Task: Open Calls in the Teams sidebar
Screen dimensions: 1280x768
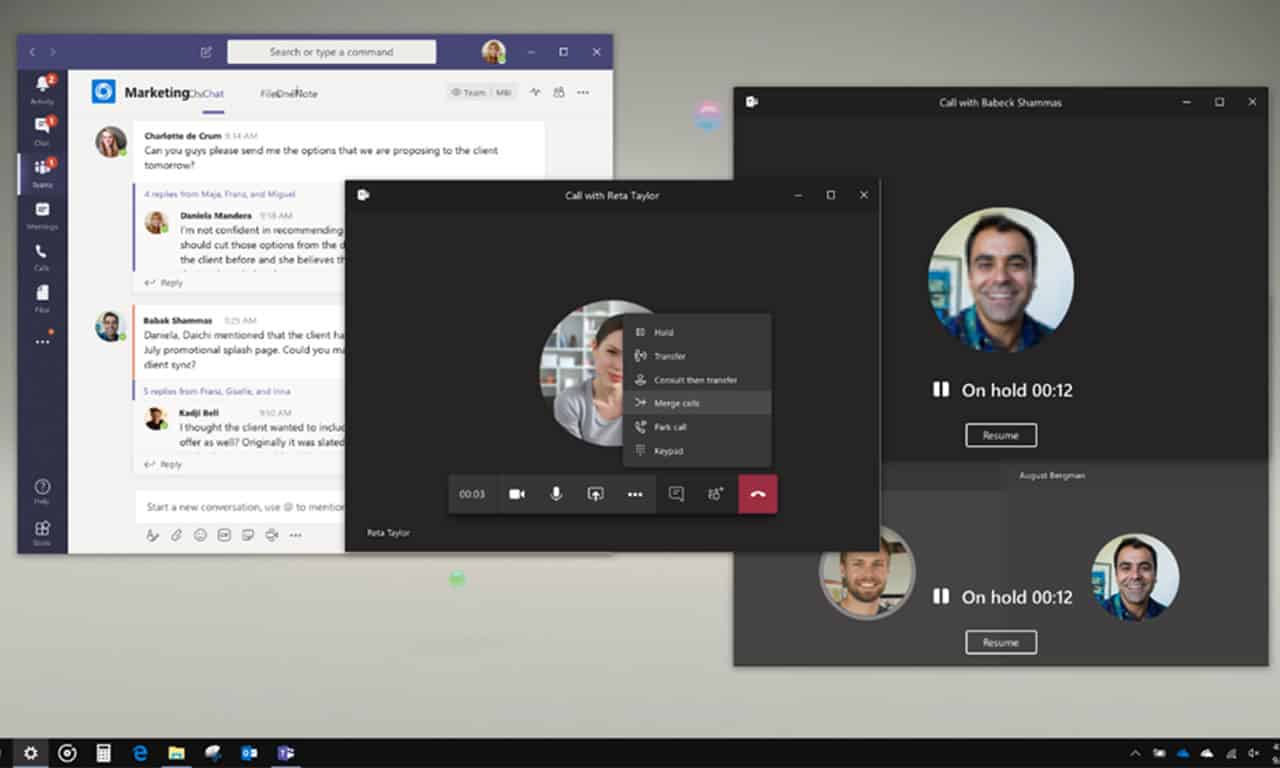Action: tap(42, 257)
